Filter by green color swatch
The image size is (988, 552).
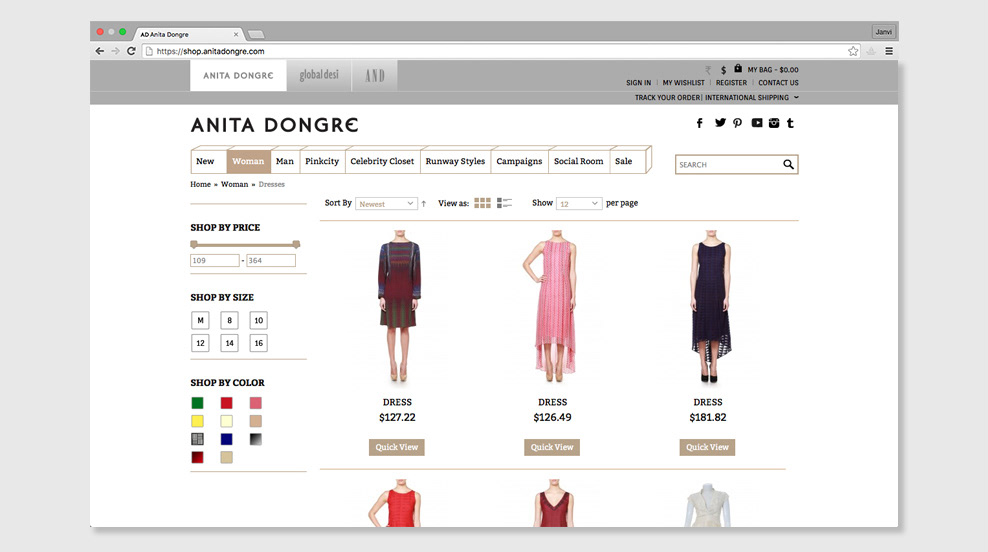(x=197, y=403)
